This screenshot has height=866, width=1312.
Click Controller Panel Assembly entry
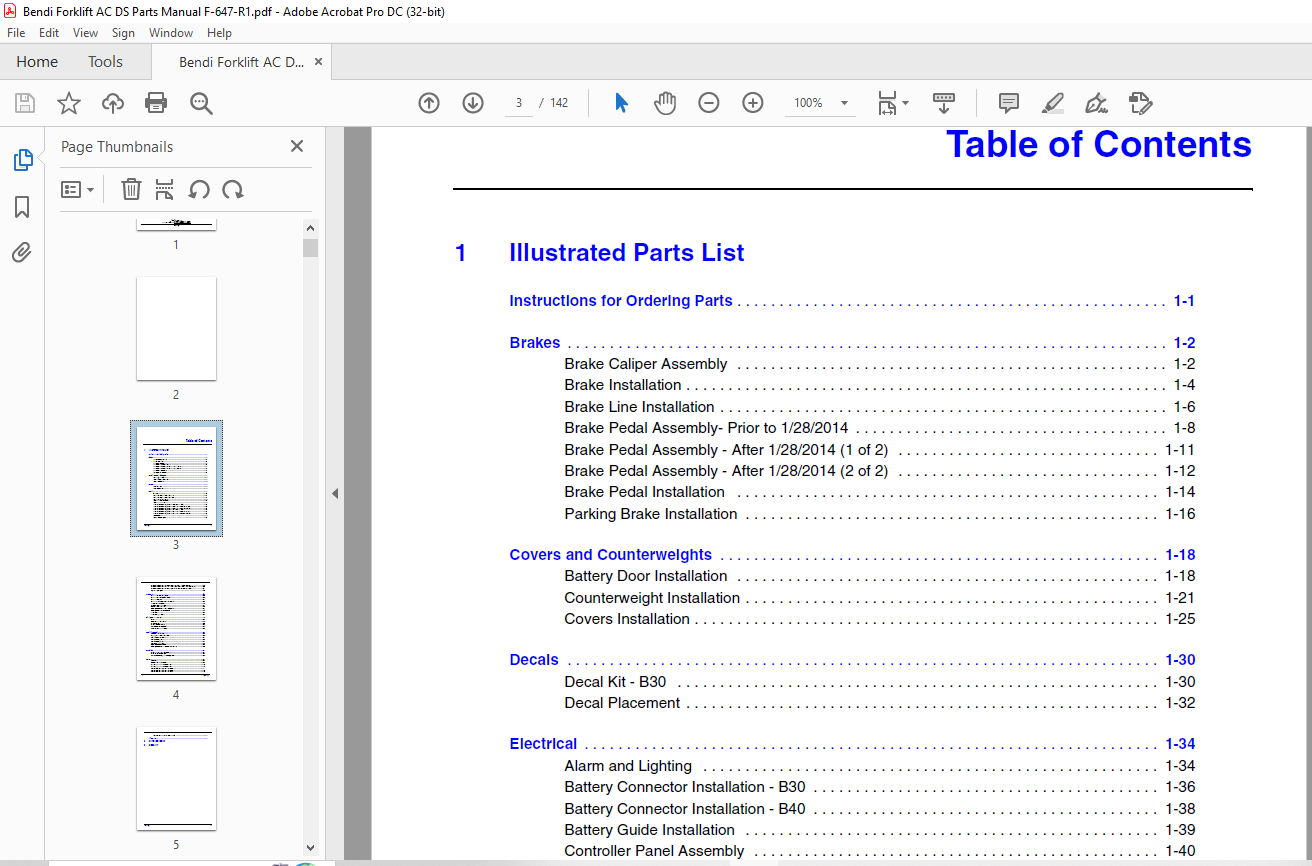[654, 851]
